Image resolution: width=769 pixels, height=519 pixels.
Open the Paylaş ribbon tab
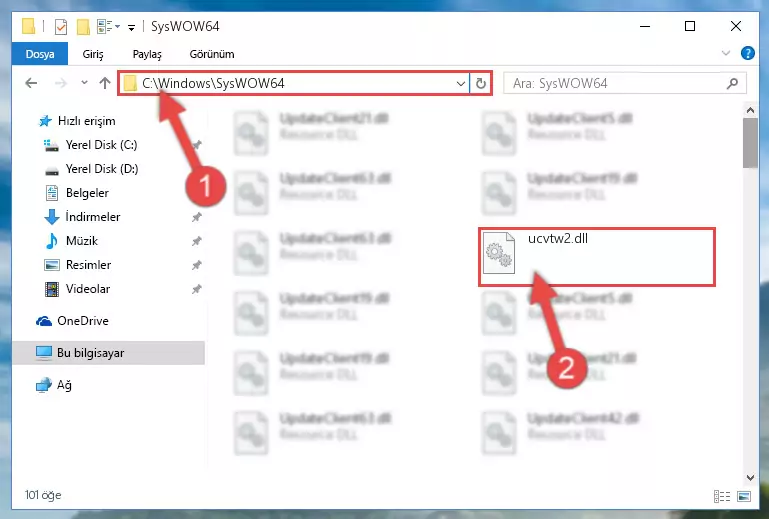point(147,54)
